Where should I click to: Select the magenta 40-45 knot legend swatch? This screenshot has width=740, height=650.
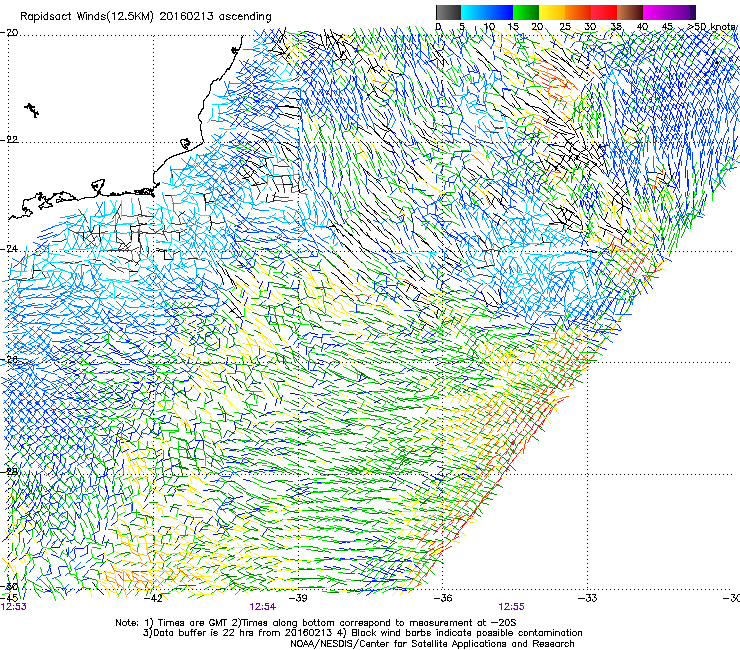656,12
